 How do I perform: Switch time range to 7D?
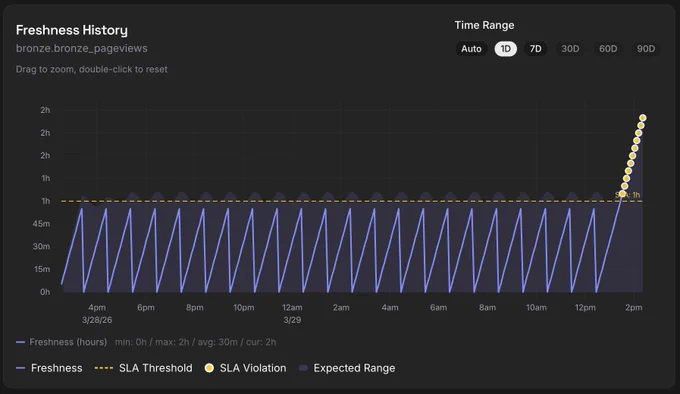[536, 49]
